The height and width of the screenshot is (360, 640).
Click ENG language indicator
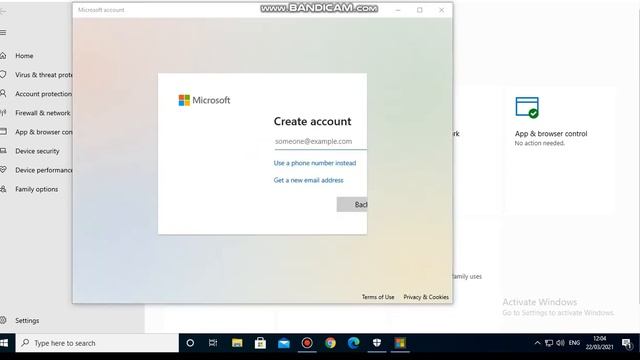(x=574, y=343)
